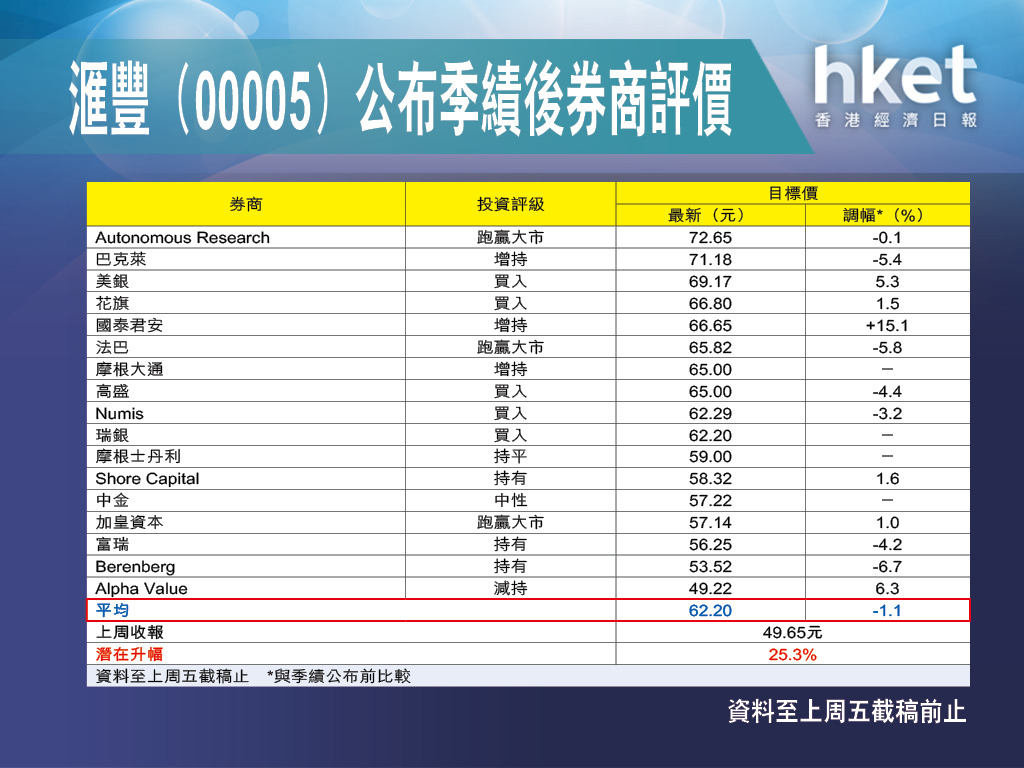Click the 57.14 target price
The height and width of the screenshot is (768, 1024).
coord(710,522)
